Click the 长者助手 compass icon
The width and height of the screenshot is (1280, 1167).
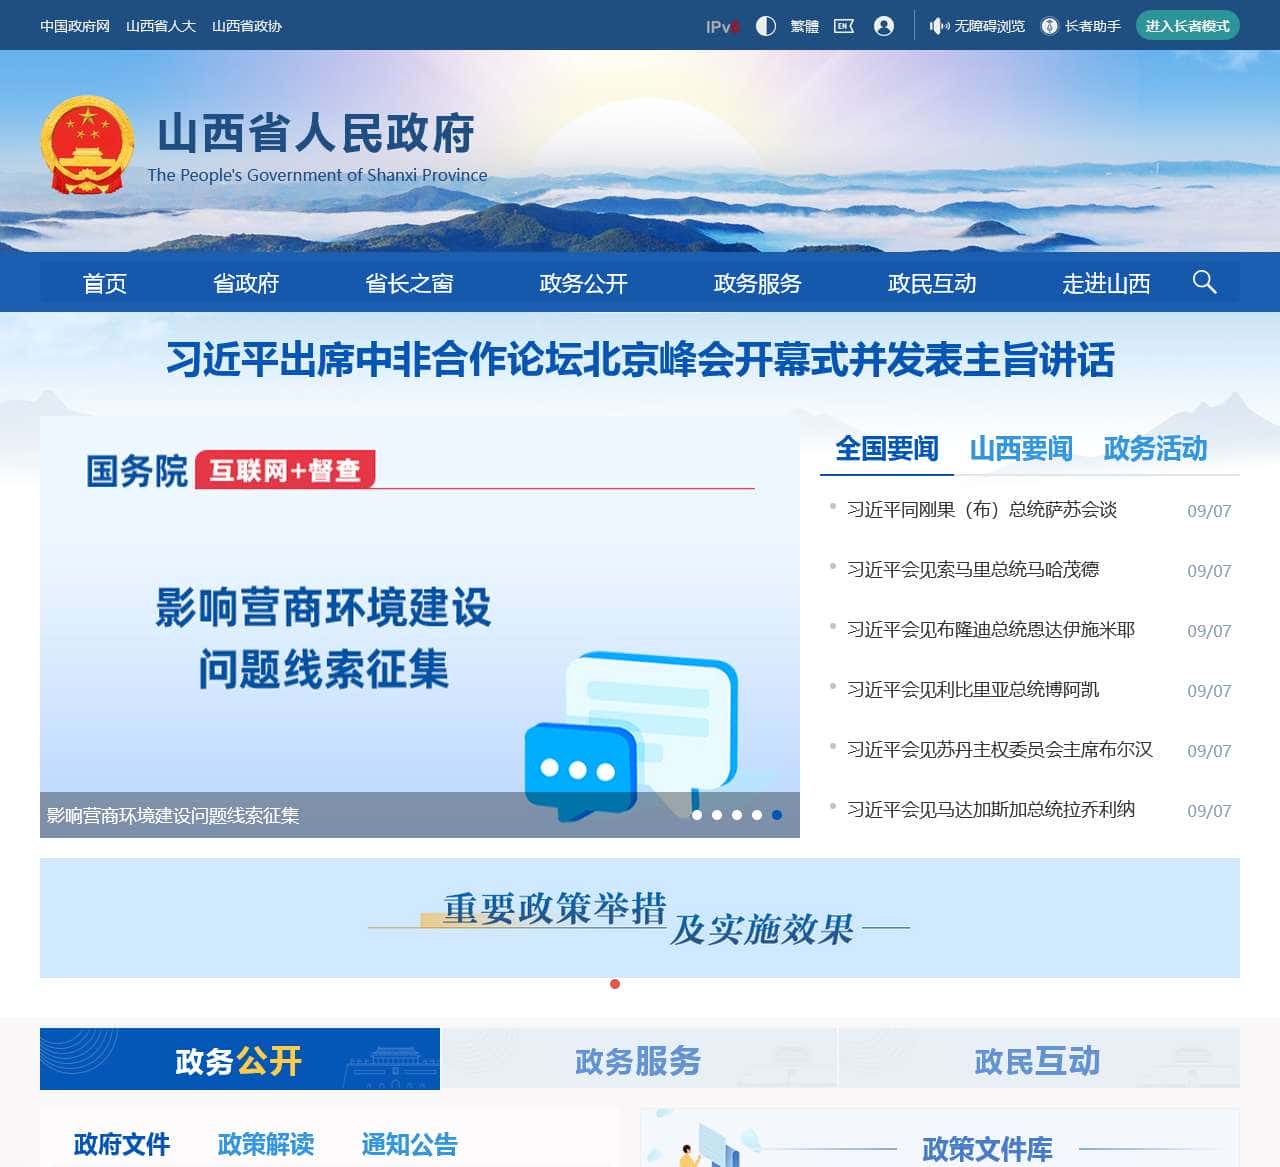(x=1048, y=26)
